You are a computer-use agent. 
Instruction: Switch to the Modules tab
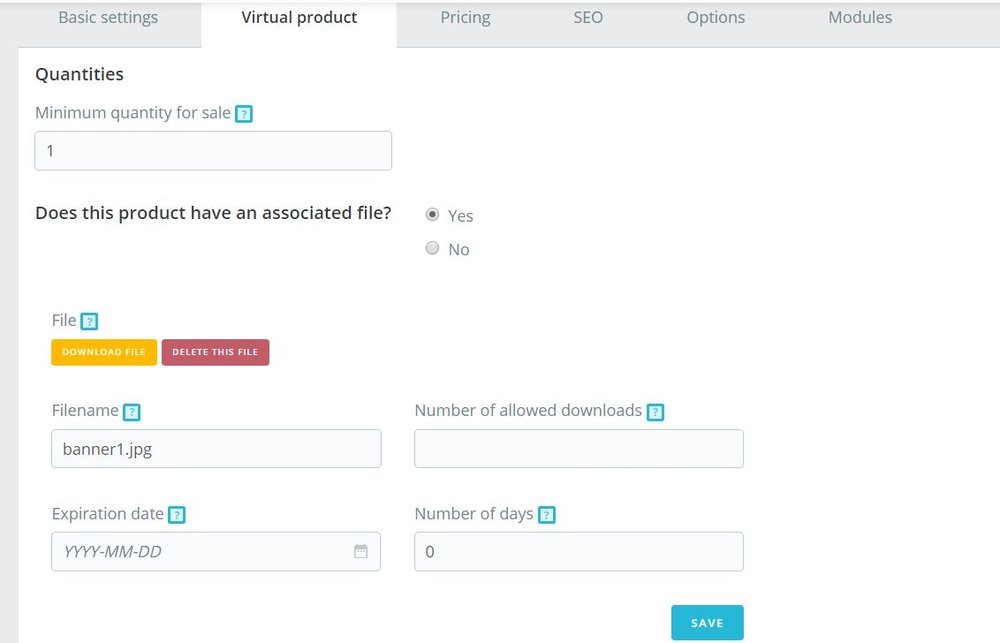pos(860,17)
